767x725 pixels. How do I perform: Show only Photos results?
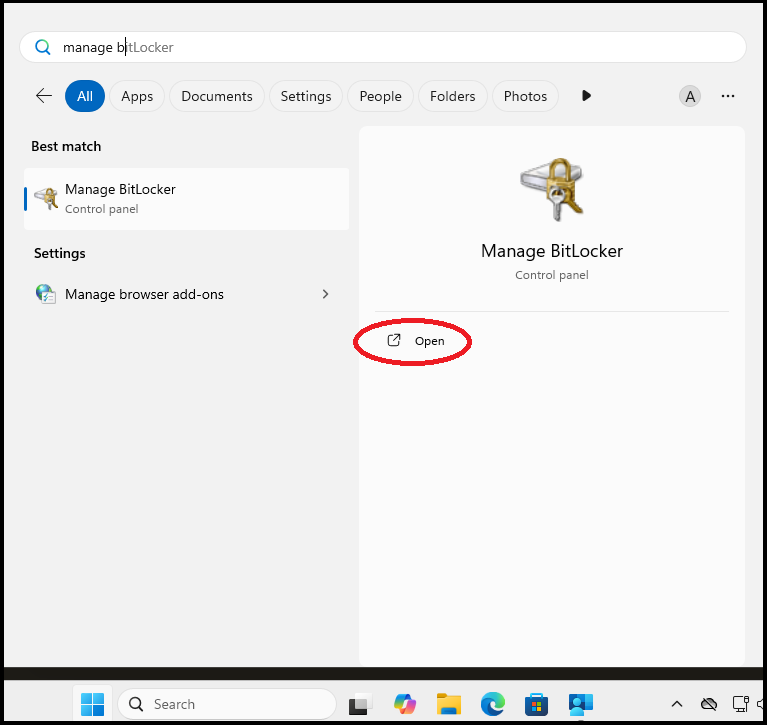525,96
